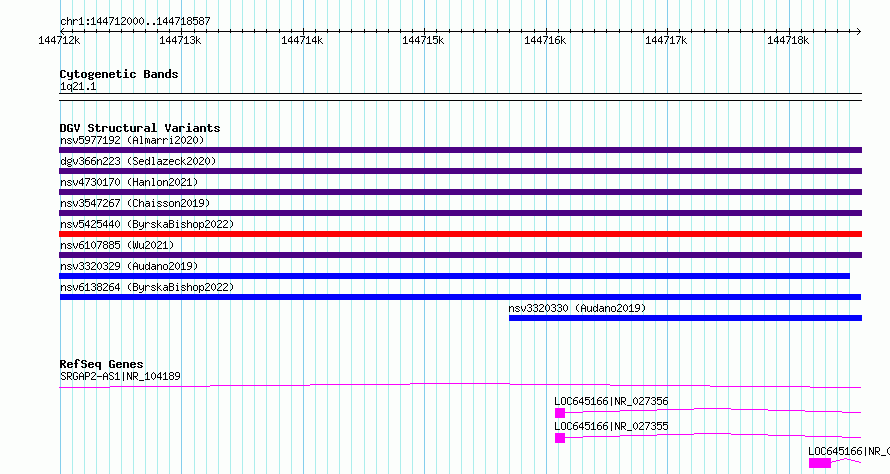The width and height of the screenshot is (890, 474).
Task: Click the SRGAP2-AS1|NR_104189 gene label
Action: point(120,376)
